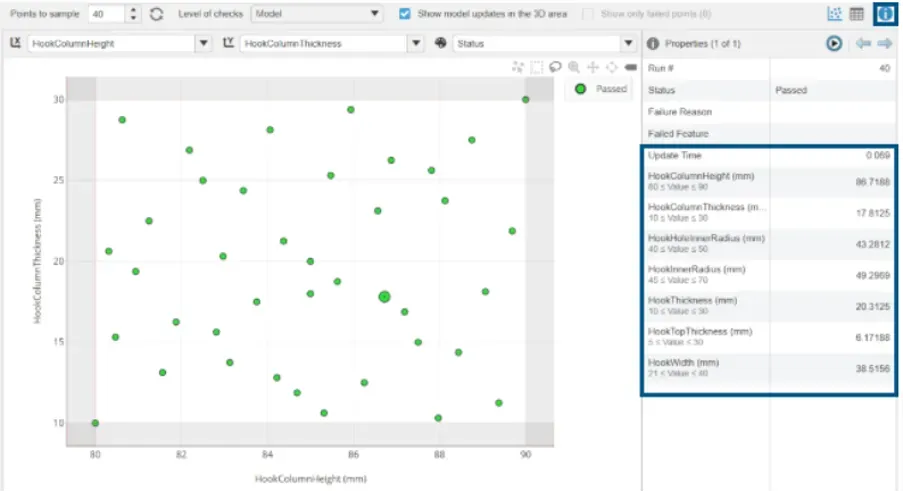Activate the pan tool on chart
Screen dimensions: 904x492
[592, 67]
